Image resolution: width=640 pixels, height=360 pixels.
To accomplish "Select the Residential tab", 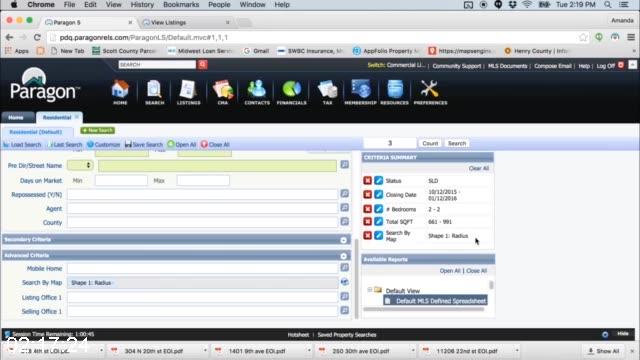I will click(x=57, y=118).
